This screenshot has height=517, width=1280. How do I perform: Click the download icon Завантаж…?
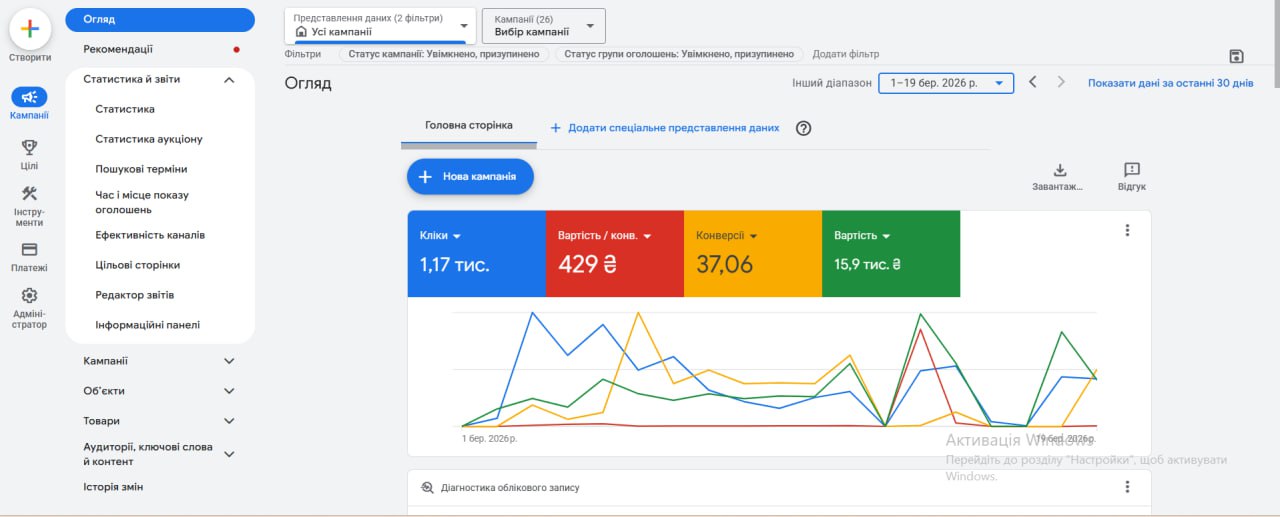tap(1061, 171)
